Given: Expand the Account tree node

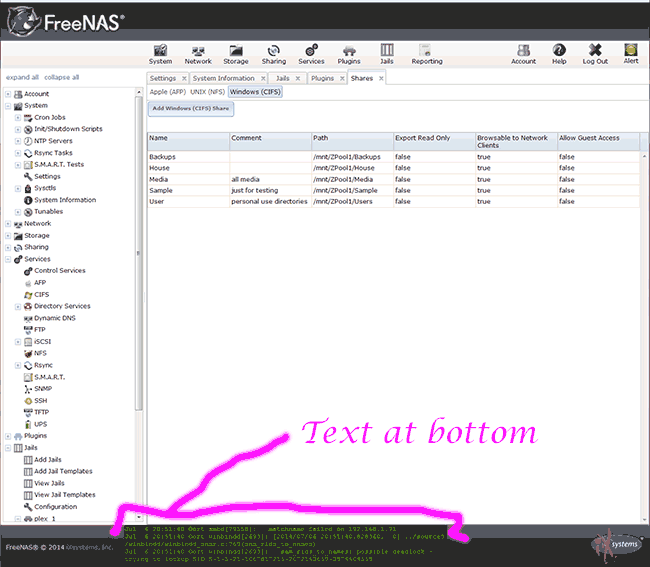Looking at the screenshot, I should [8, 94].
